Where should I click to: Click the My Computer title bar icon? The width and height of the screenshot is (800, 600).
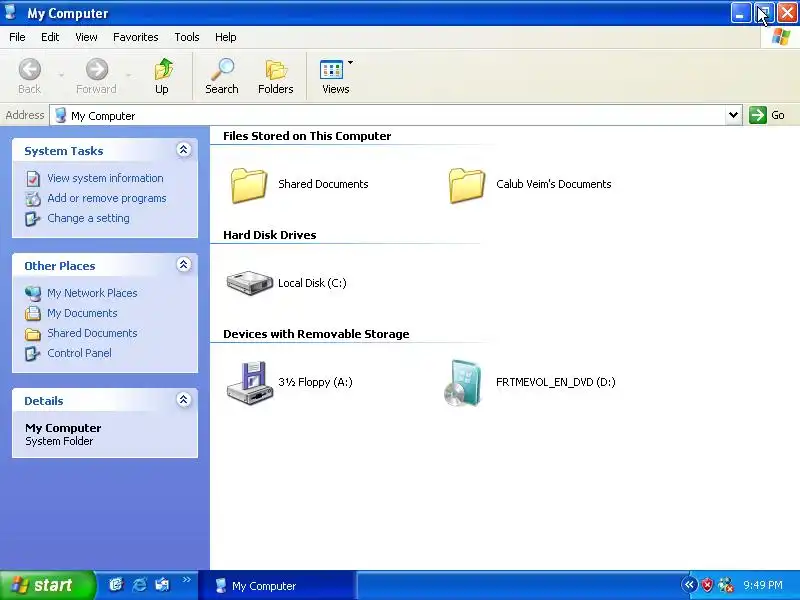(x=11, y=12)
